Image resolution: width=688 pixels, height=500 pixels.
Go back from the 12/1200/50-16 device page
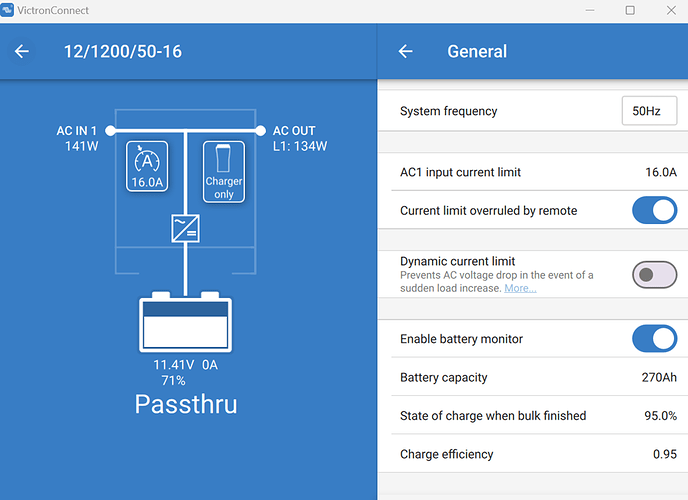click(x=22, y=51)
